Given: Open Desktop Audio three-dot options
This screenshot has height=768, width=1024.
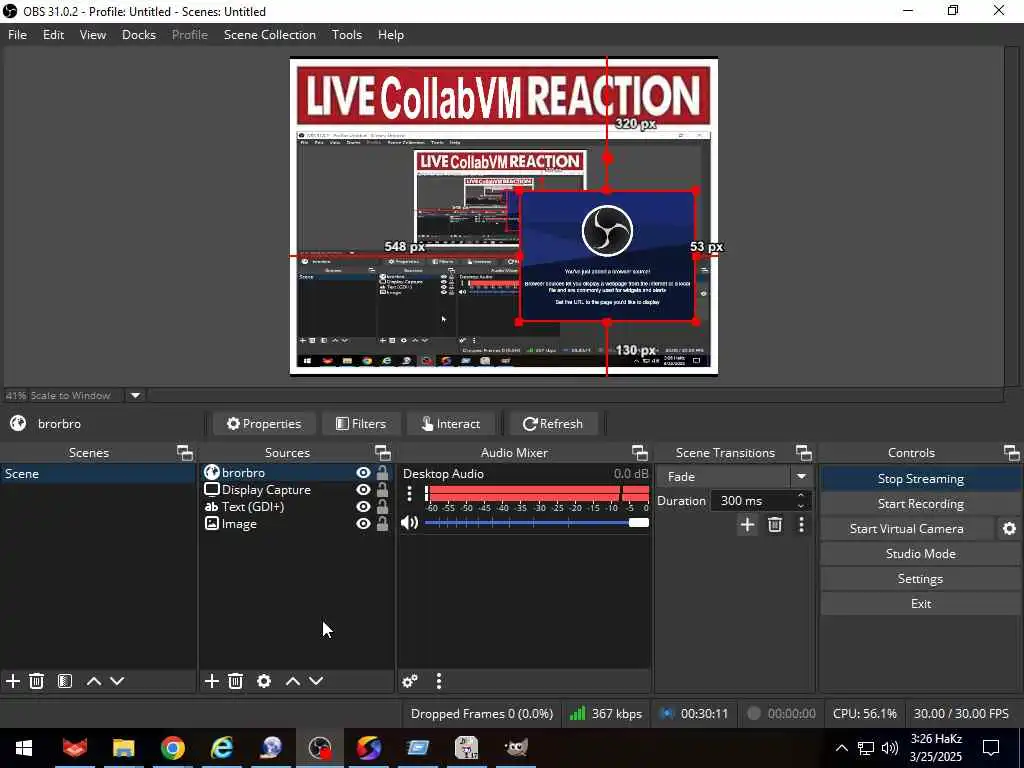Looking at the screenshot, I should click(x=409, y=493).
